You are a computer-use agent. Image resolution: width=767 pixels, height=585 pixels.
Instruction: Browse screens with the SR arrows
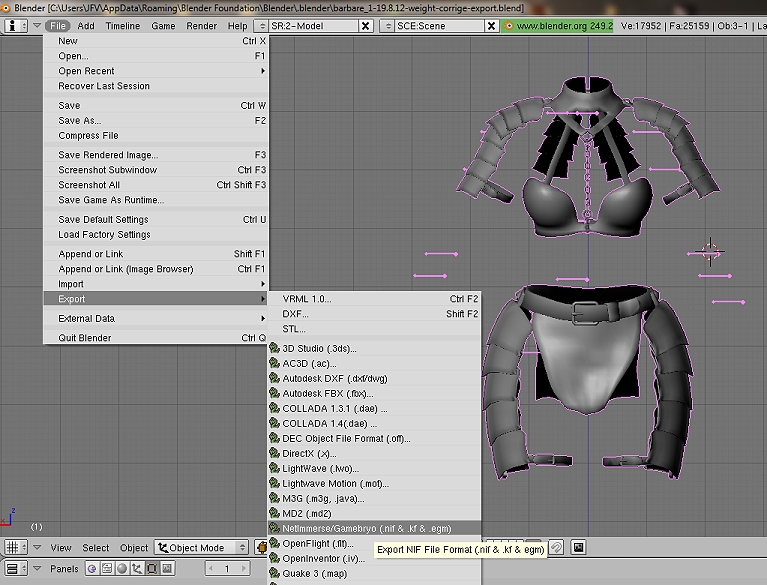[262, 26]
